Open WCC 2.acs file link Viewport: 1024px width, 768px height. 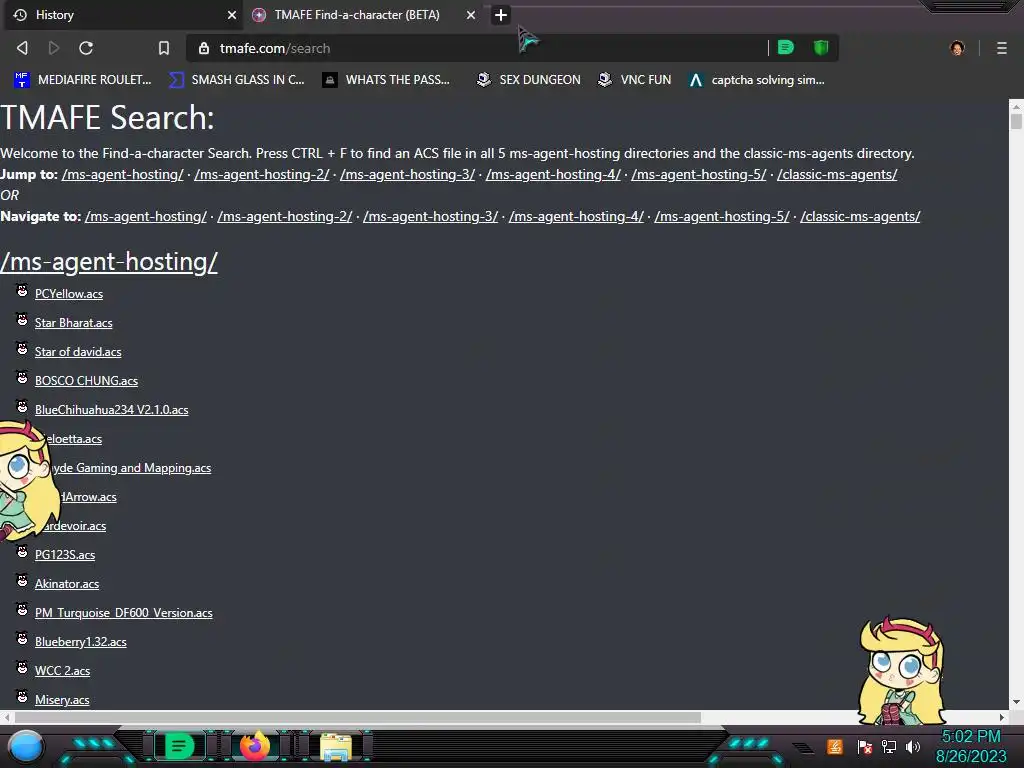pyautogui.click(x=62, y=671)
